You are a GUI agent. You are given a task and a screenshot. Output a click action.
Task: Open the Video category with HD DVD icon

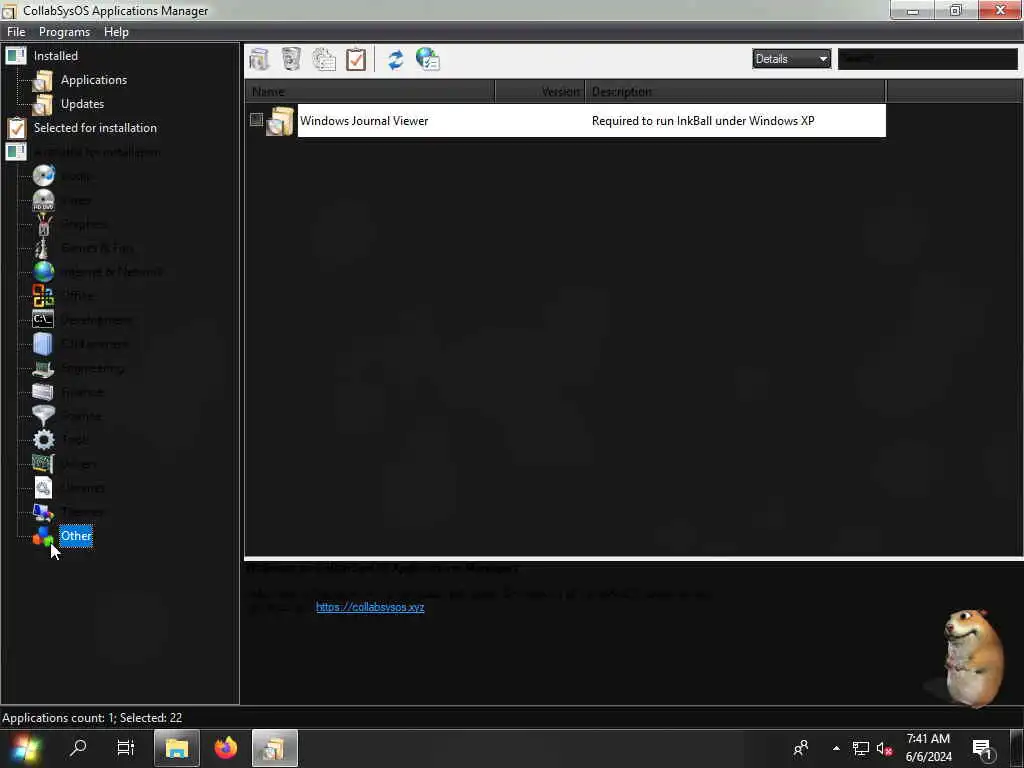tap(44, 200)
